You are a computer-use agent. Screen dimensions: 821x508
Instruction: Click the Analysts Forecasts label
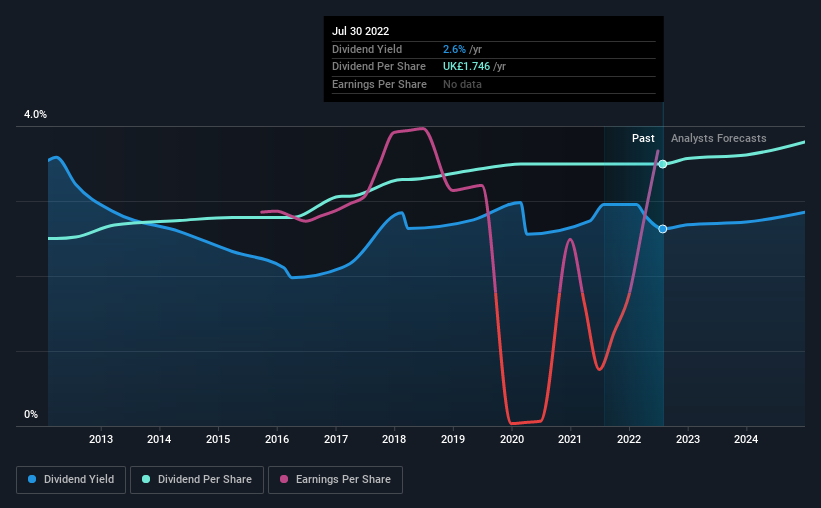[x=718, y=138]
